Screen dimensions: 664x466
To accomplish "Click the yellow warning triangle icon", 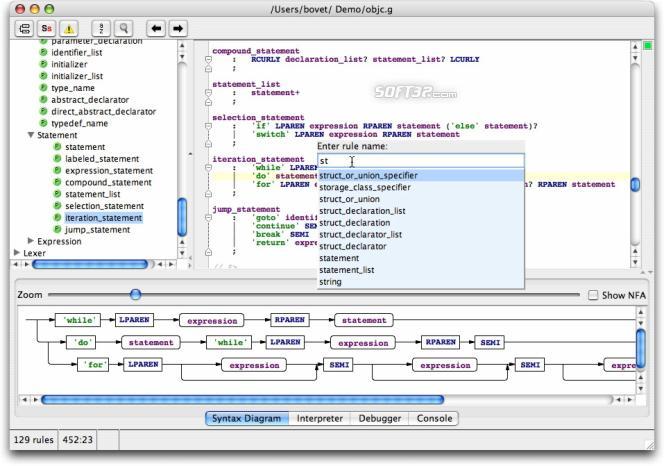I will point(70,29).
